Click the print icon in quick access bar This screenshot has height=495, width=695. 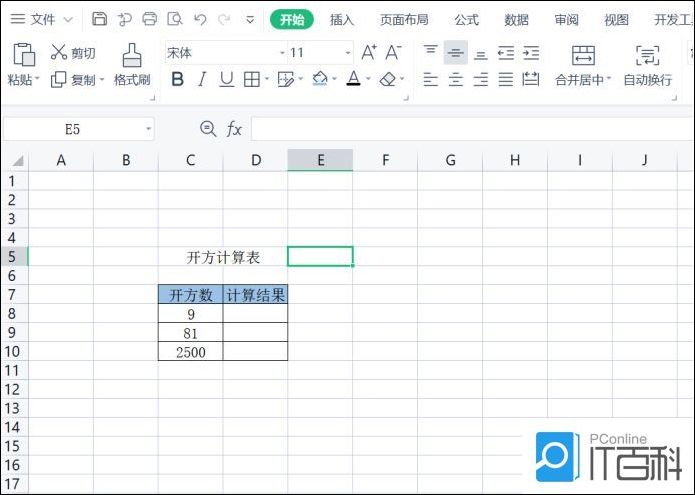[149, 19]
